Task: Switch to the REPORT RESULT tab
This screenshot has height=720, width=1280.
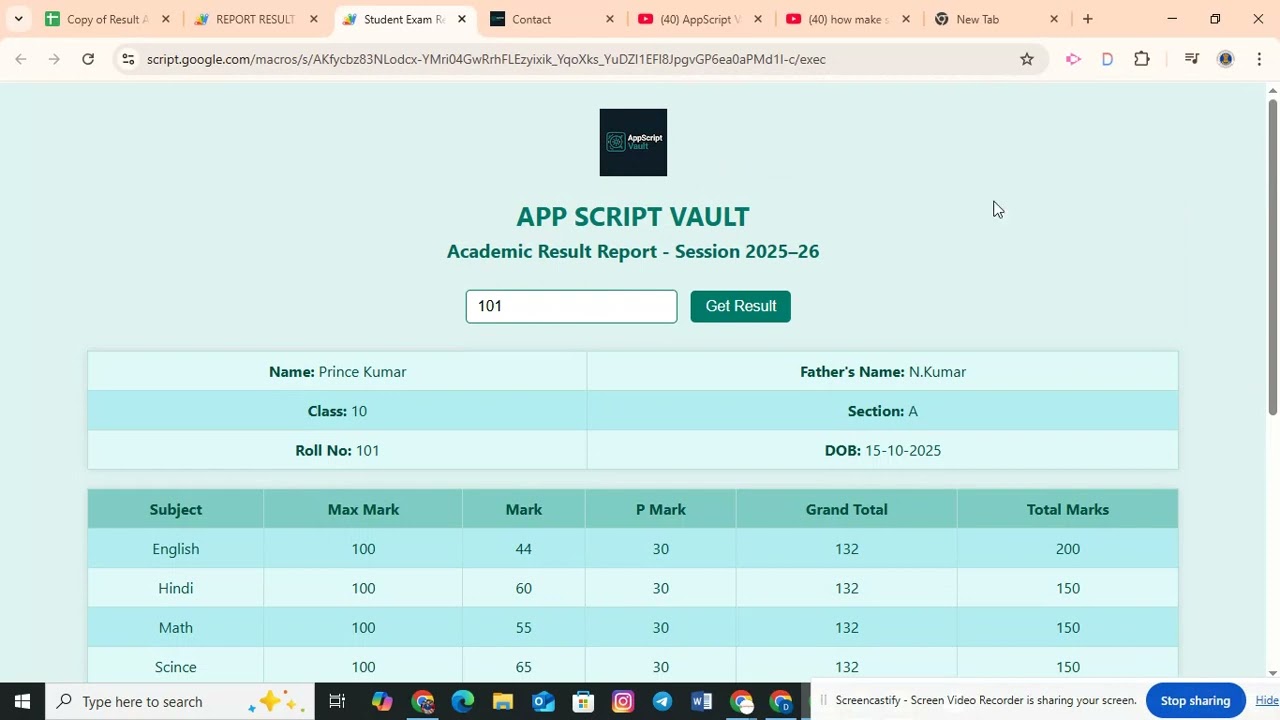Action: coord(254,19)
